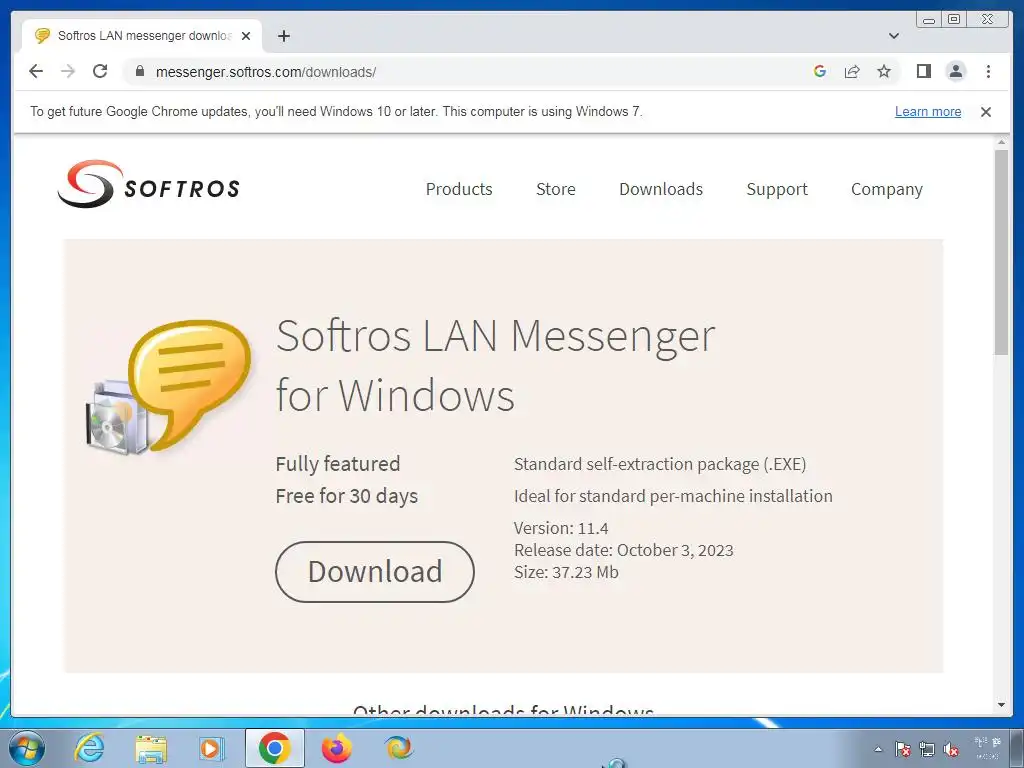Go back using the browser back arrow
This screenshot has width=1024, height=768.
36,71
